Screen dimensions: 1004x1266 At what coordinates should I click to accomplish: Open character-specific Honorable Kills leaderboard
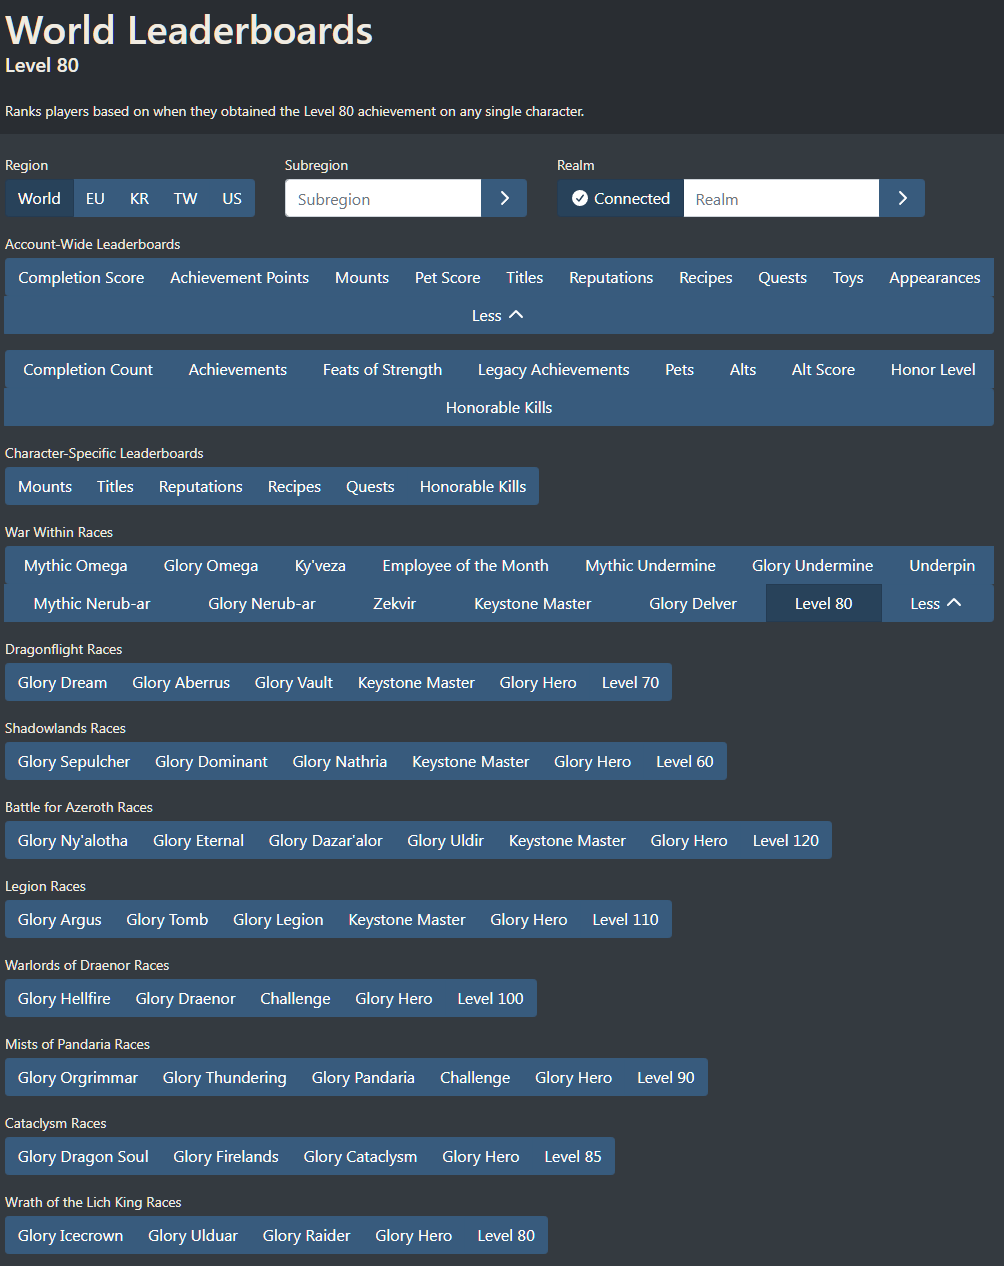point(473,486)
